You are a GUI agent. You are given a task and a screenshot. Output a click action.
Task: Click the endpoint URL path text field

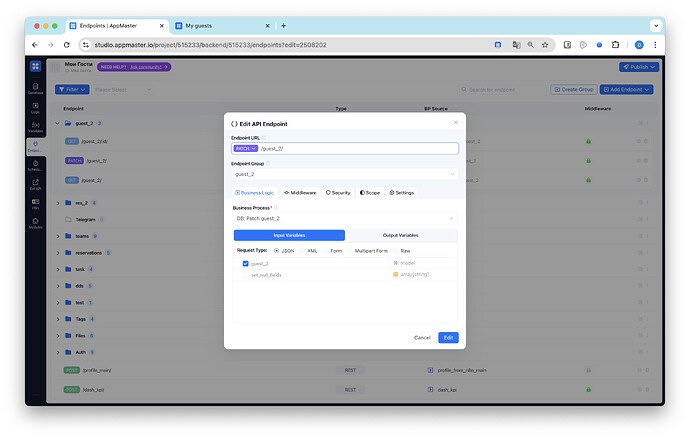(358, 149)
